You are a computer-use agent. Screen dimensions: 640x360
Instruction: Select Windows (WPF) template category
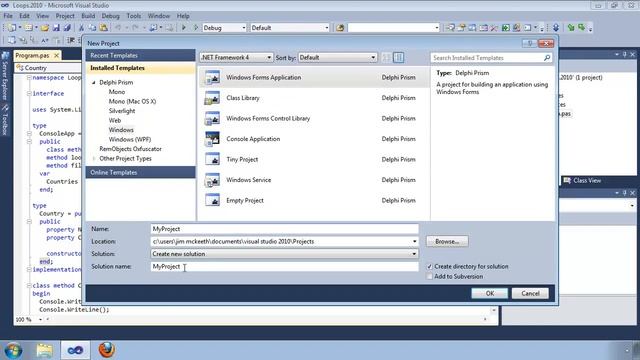(x=130, y=140)
